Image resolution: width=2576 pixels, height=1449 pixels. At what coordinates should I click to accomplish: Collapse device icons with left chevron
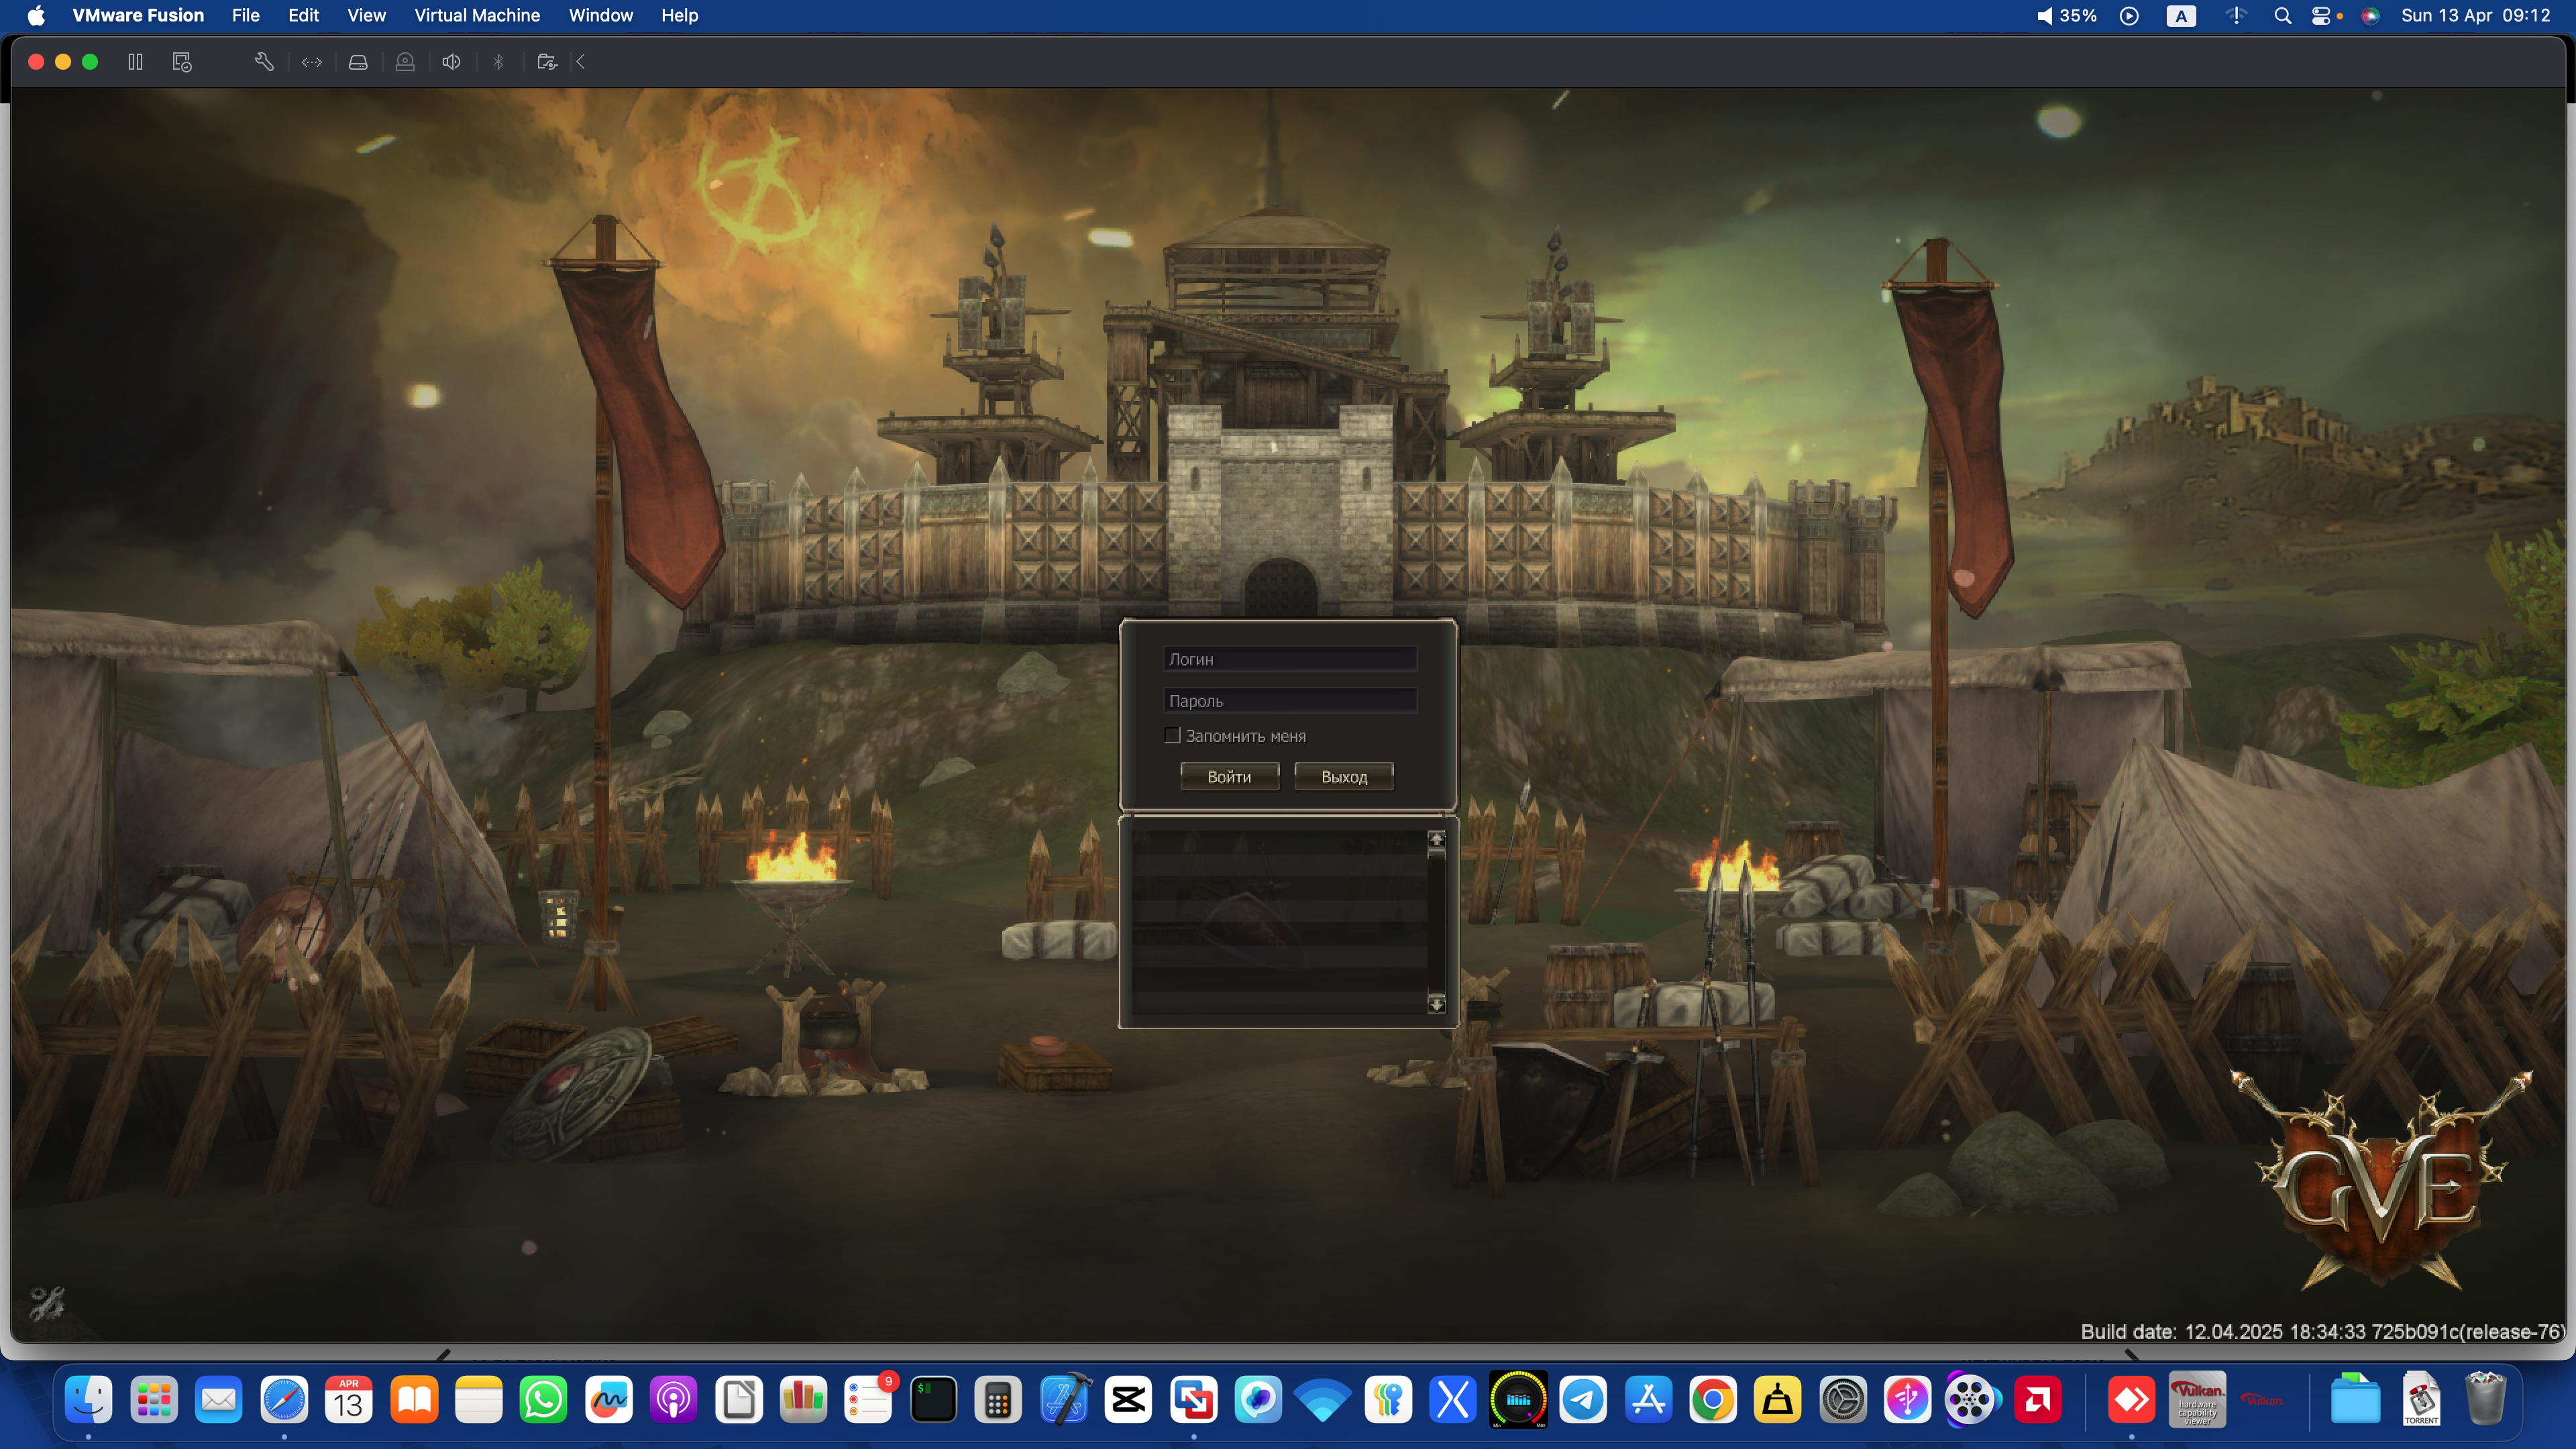pos(581,62)
